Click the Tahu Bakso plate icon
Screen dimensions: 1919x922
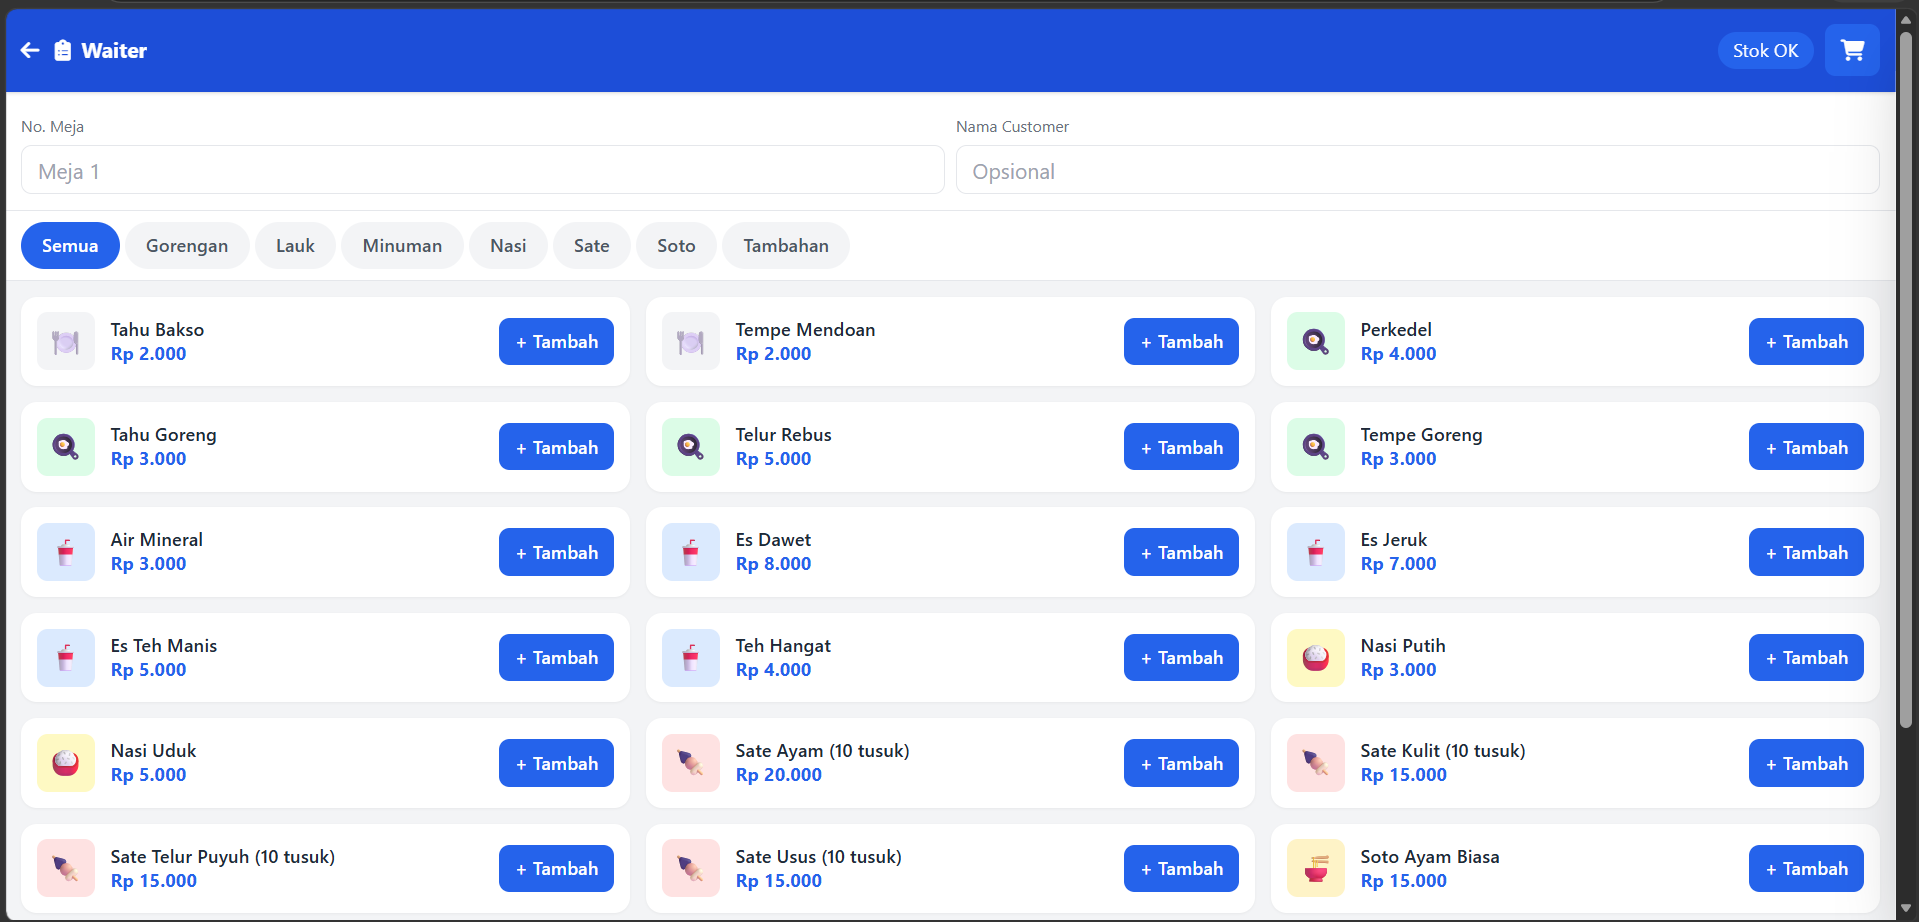(65, 341)
